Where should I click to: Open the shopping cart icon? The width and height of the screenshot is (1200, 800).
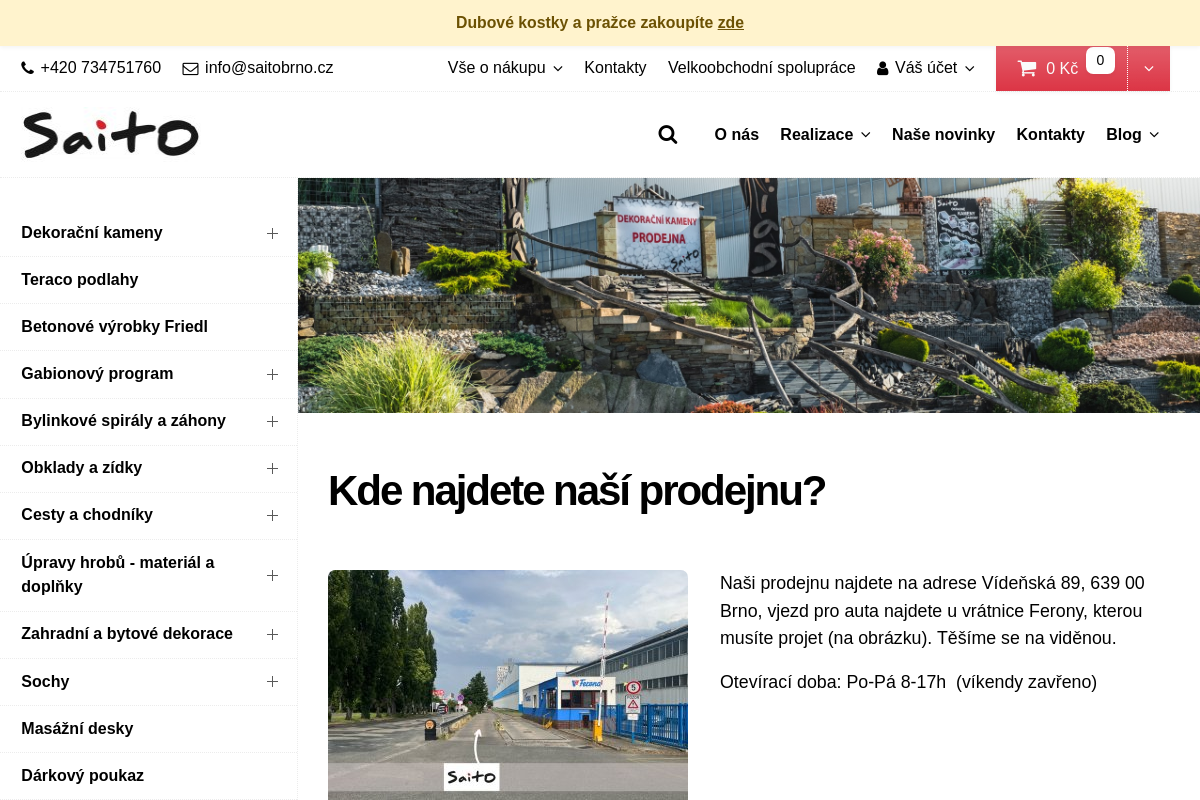pyautogui.click(x=1027, y=68)
